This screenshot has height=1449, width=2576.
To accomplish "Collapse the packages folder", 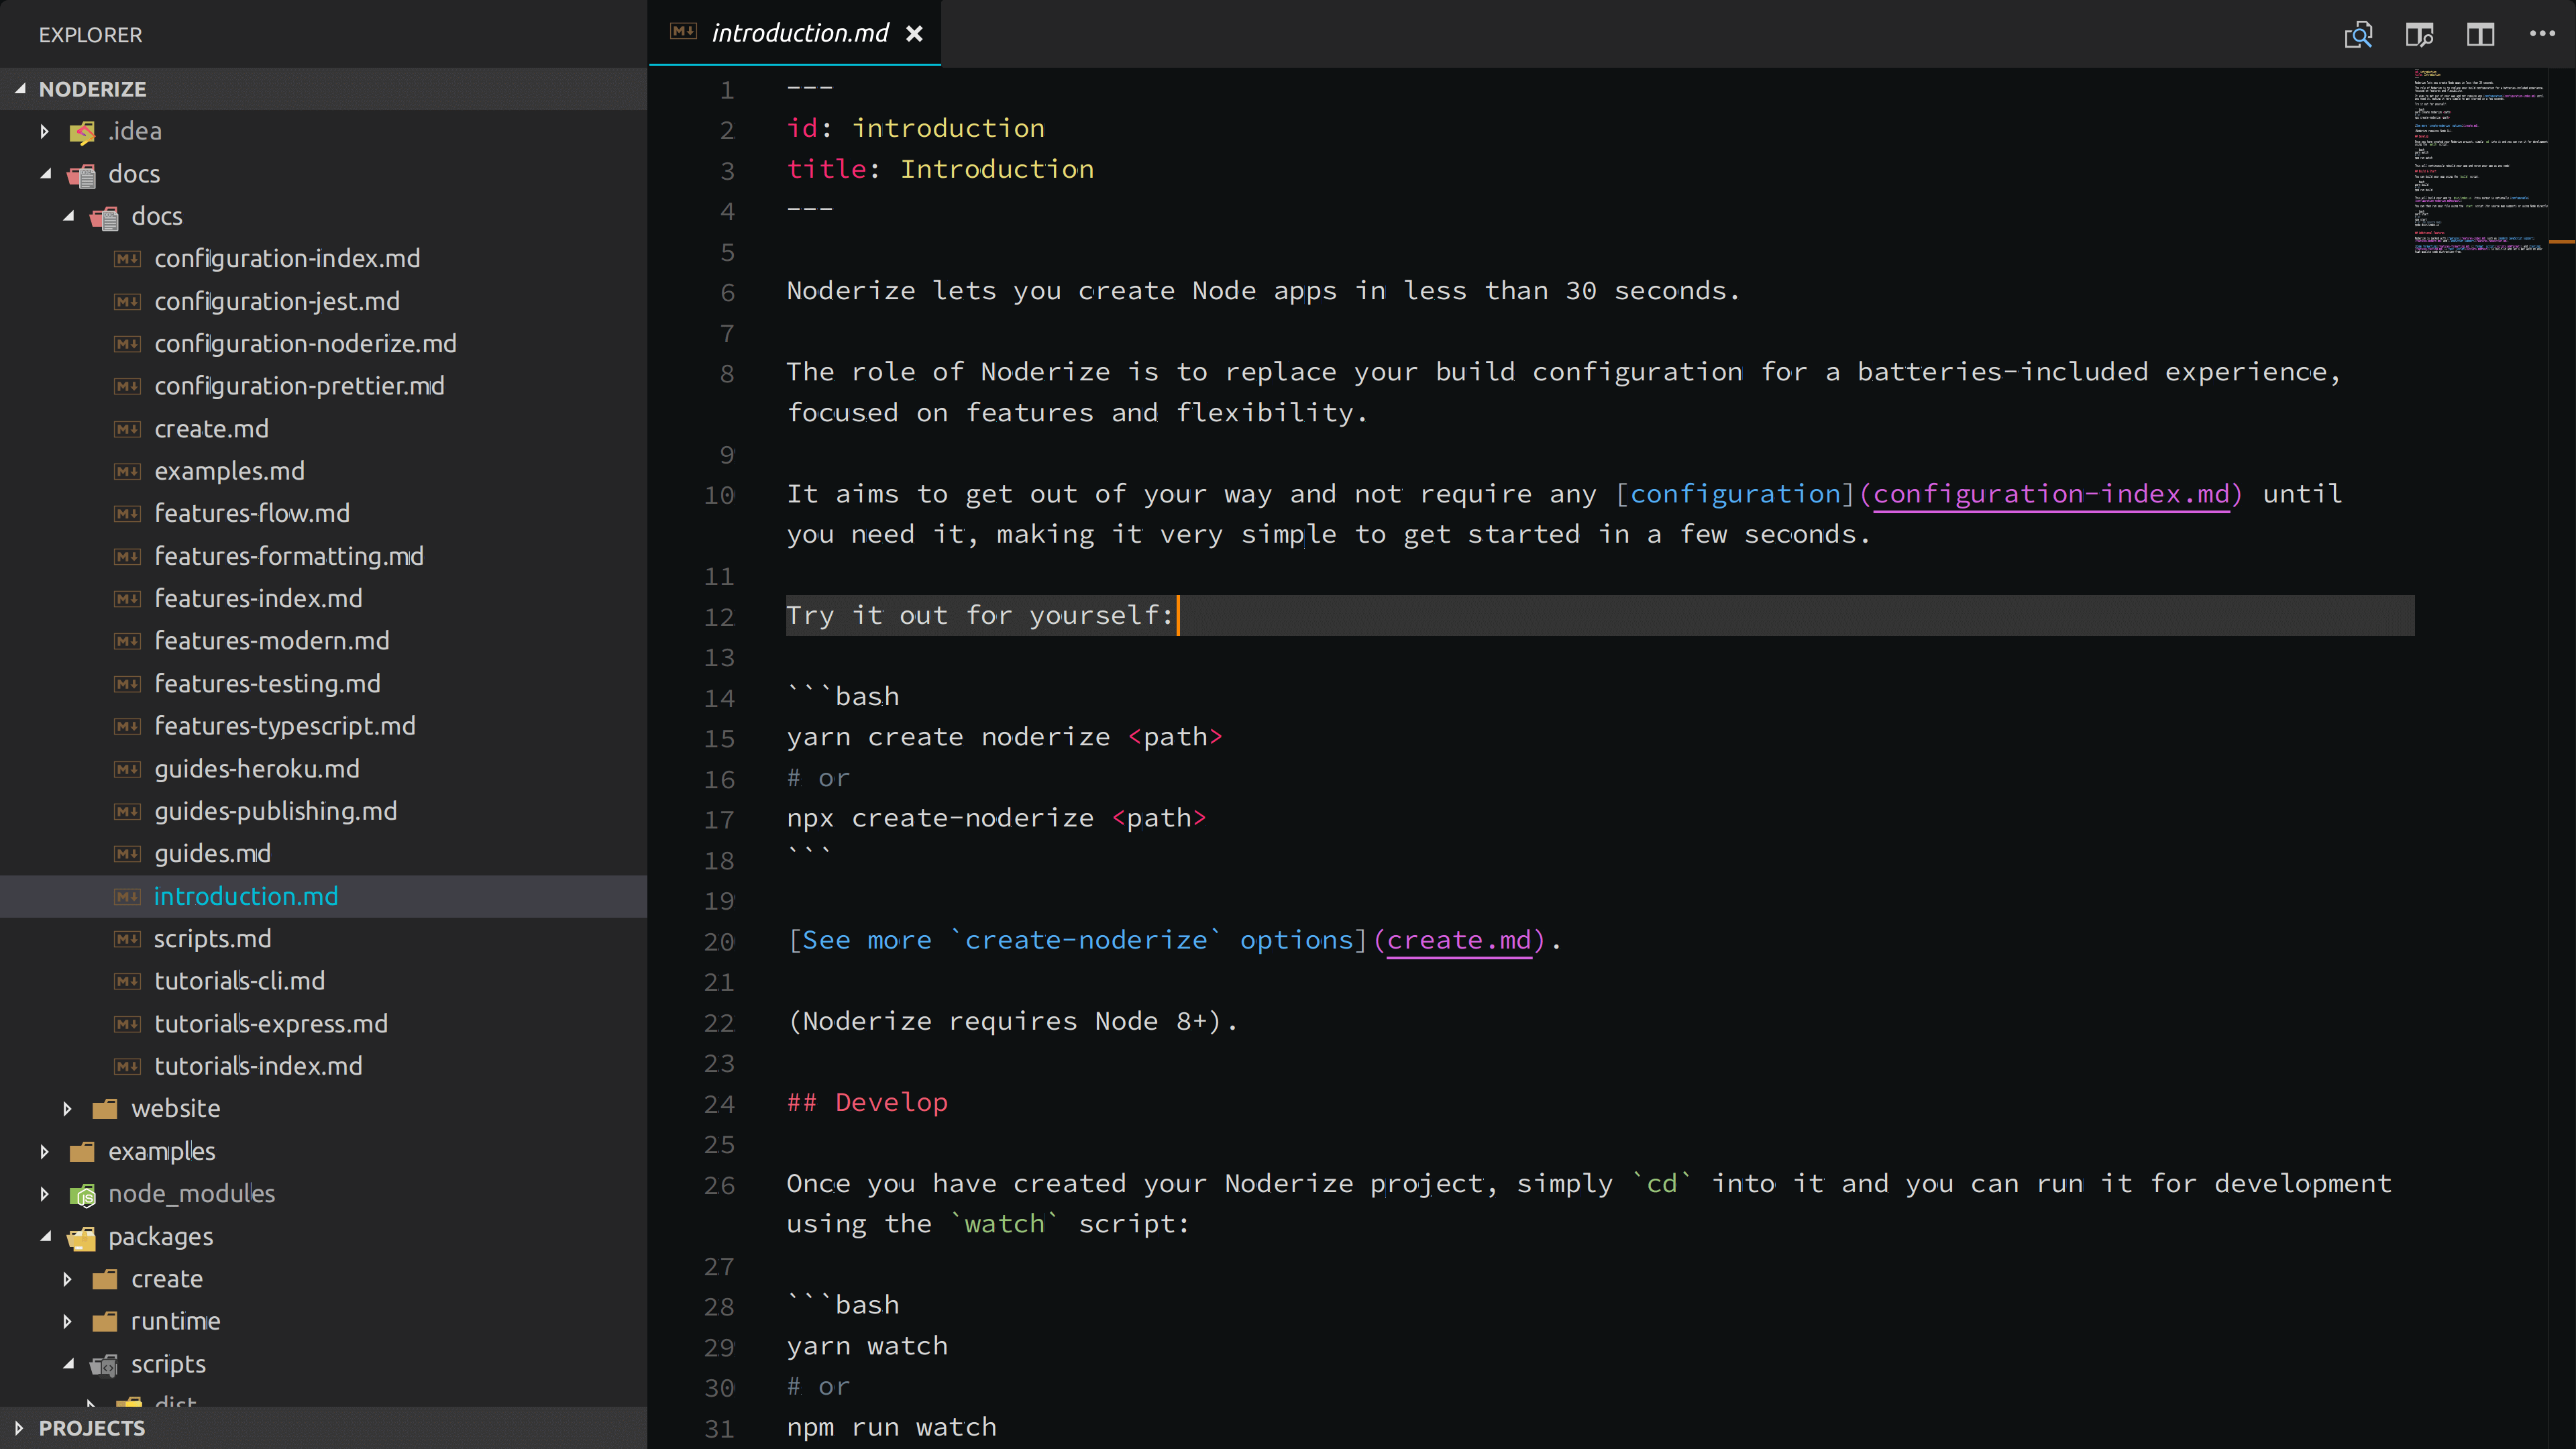I will coord(45,1237).
